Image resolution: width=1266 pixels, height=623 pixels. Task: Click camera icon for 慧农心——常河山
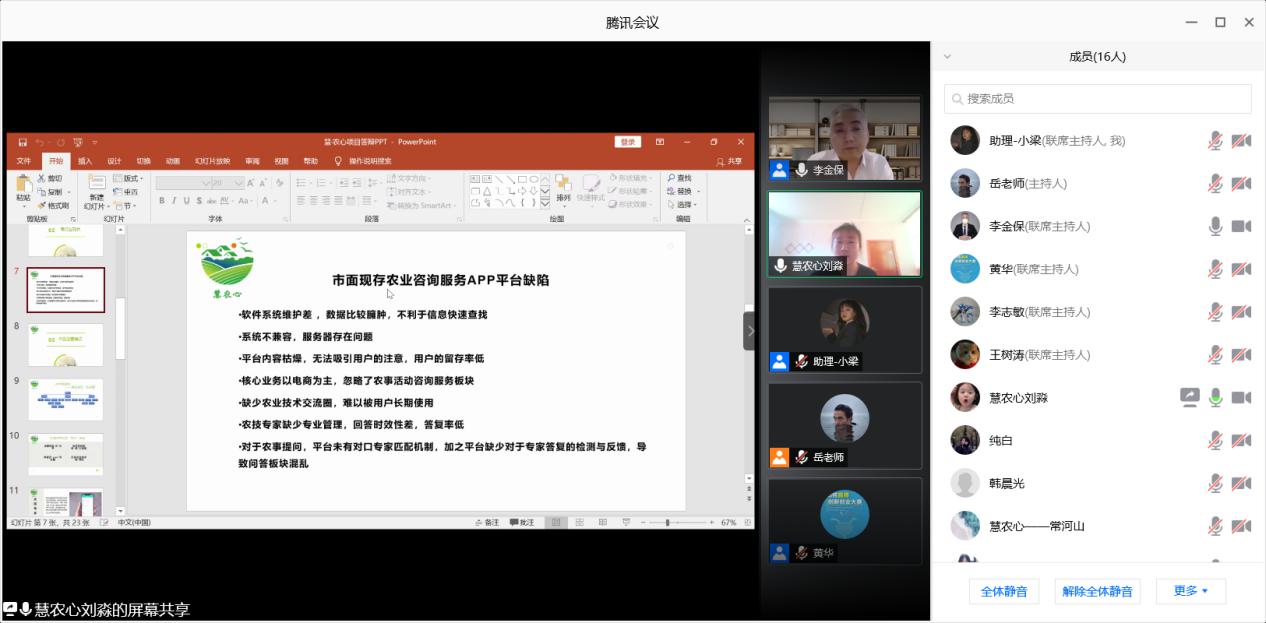[x=1241, y=526]
